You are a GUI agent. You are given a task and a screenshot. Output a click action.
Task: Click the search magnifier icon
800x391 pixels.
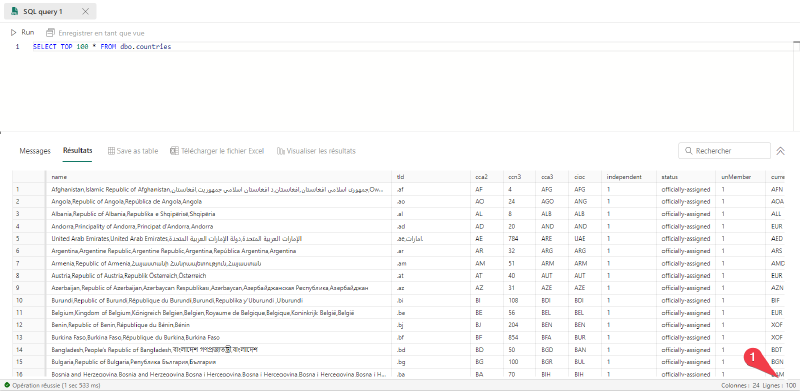(689, 151)
